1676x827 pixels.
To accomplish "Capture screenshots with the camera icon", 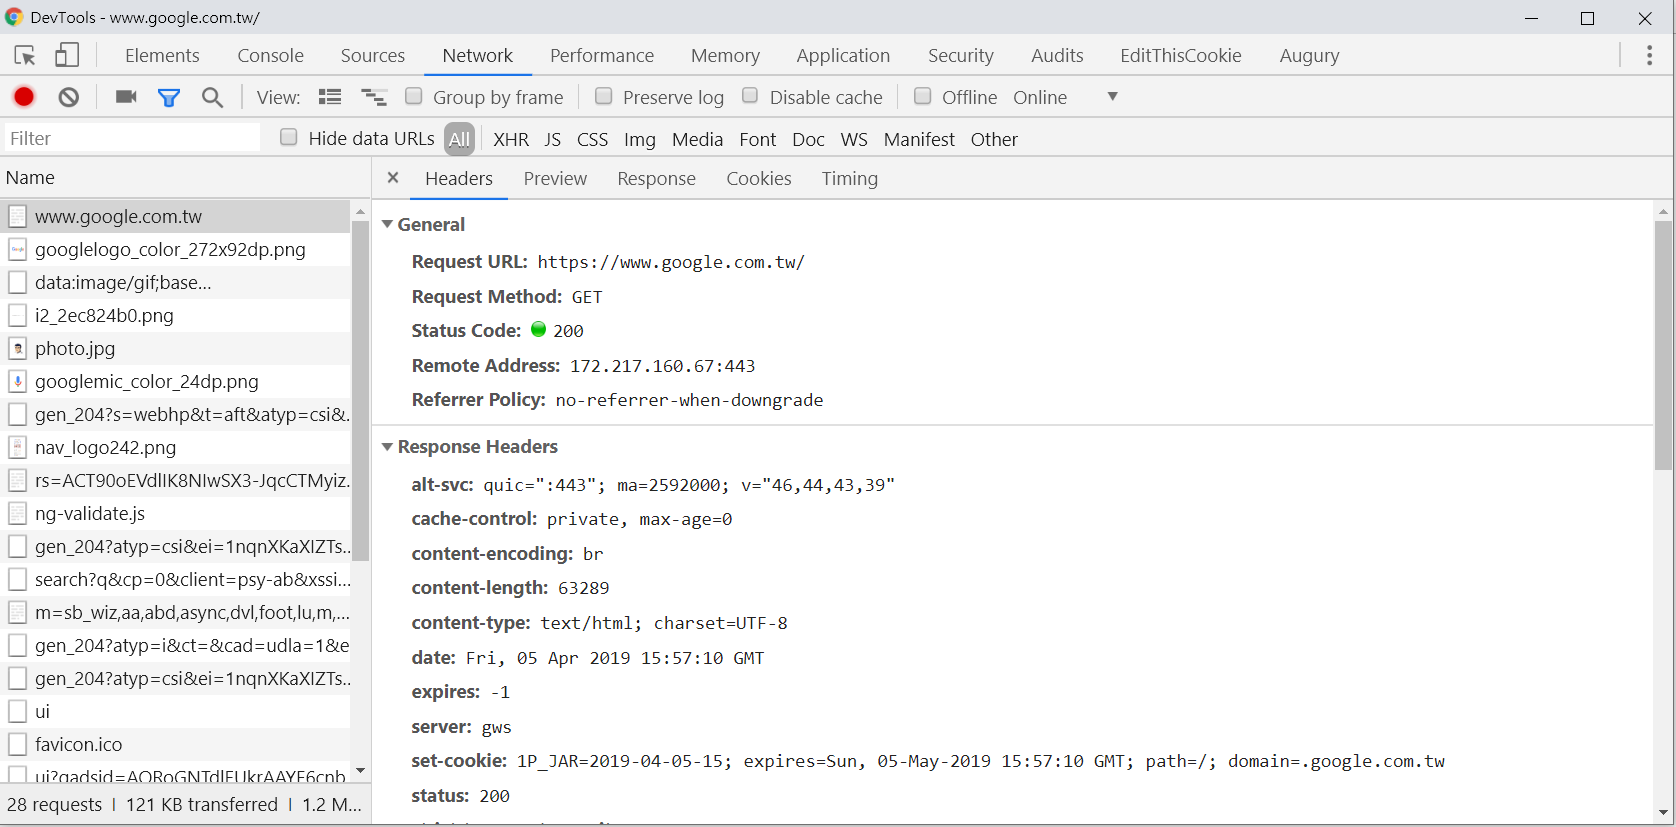I will click(x=126, y=96).
